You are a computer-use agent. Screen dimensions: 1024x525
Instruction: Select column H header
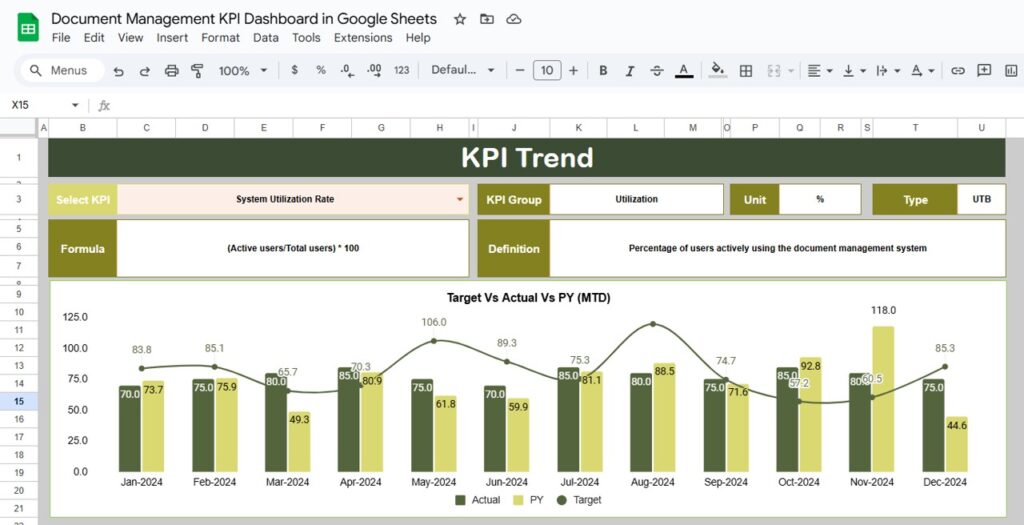(x=440, y=128)
